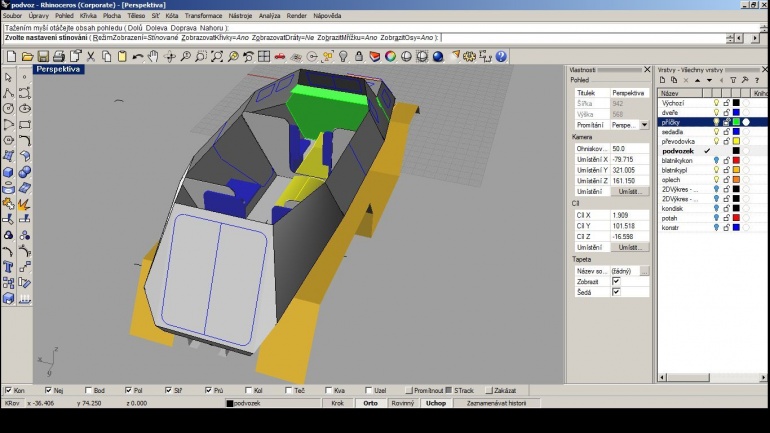Screen dimensions: 770x433
Task: Click the red car icon in toolbar
Action: point(280,56)
